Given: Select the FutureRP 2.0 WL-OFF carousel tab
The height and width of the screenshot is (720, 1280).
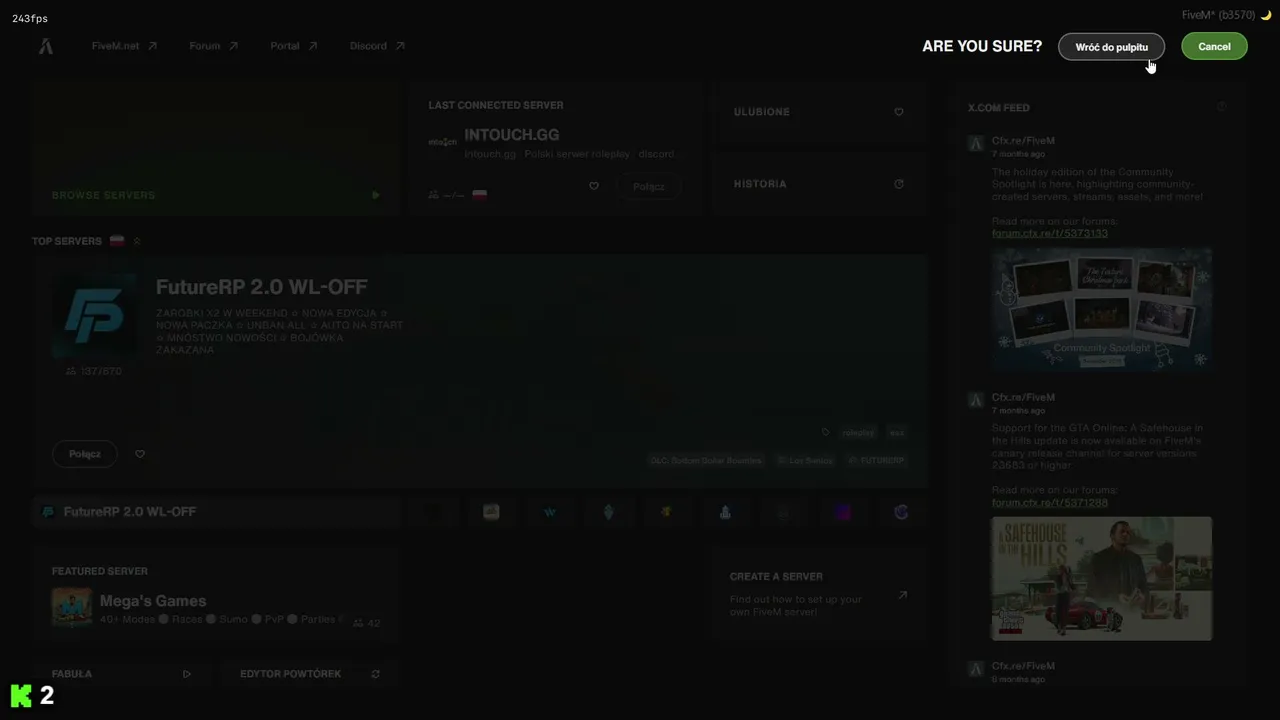Looking at the screenshot, I should pos(216,512).
